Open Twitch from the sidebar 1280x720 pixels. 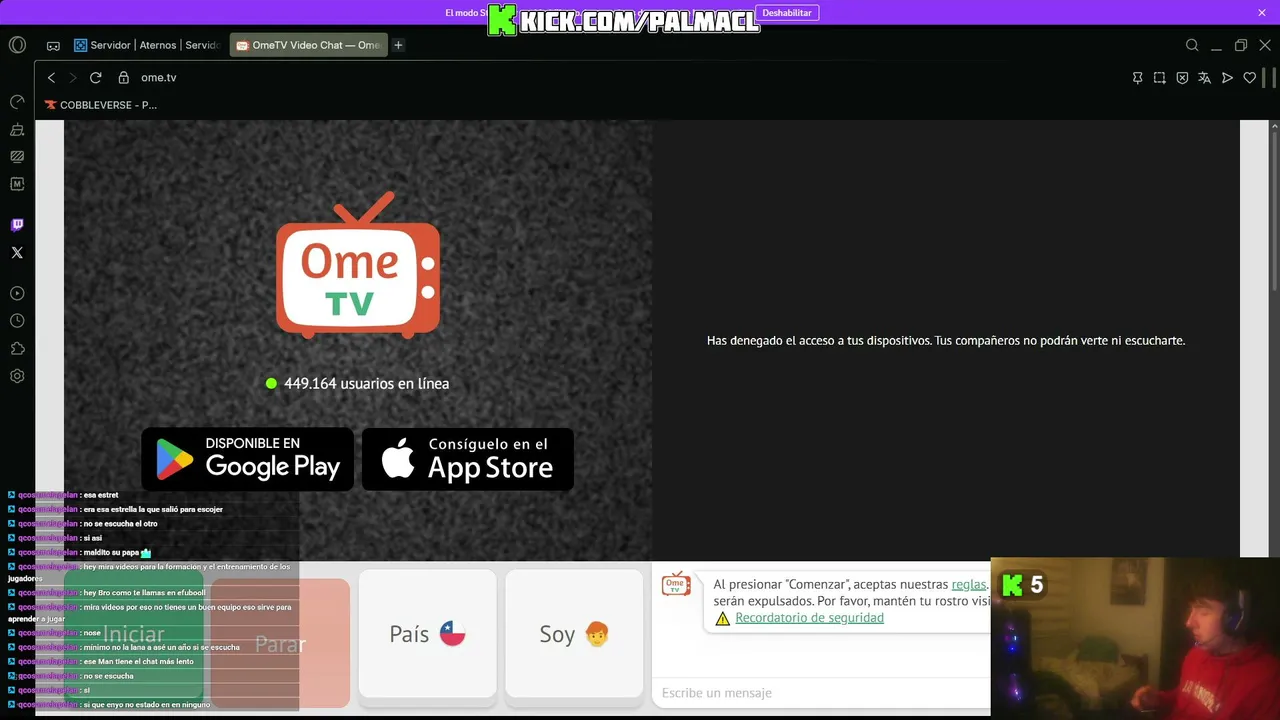point(17,225)
